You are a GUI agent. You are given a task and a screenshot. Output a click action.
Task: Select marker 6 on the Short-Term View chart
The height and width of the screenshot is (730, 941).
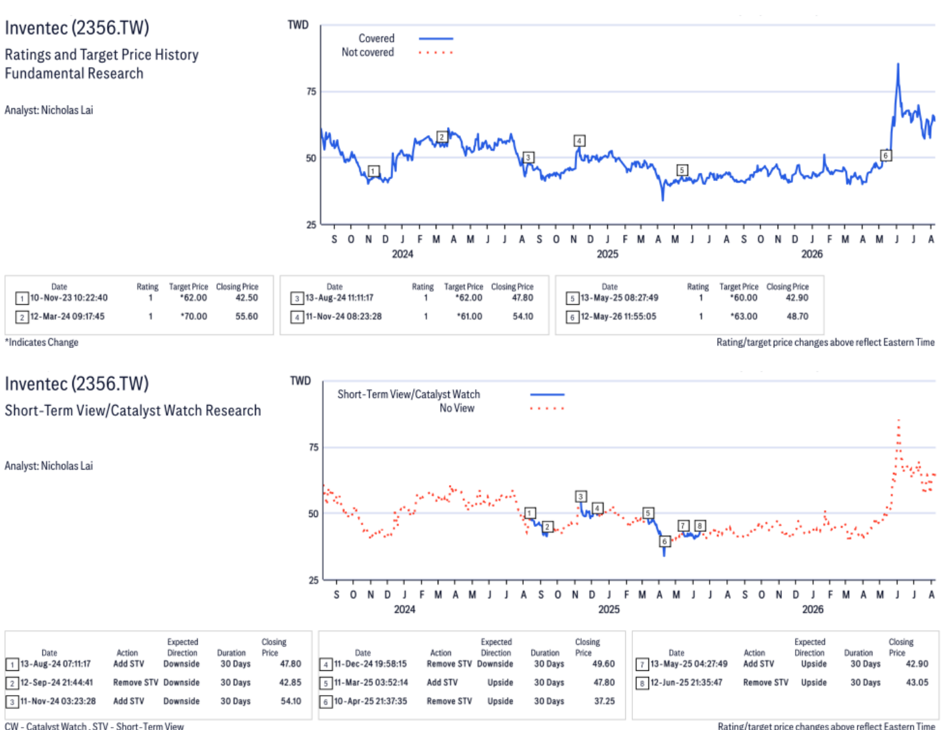tap(664, 541)
